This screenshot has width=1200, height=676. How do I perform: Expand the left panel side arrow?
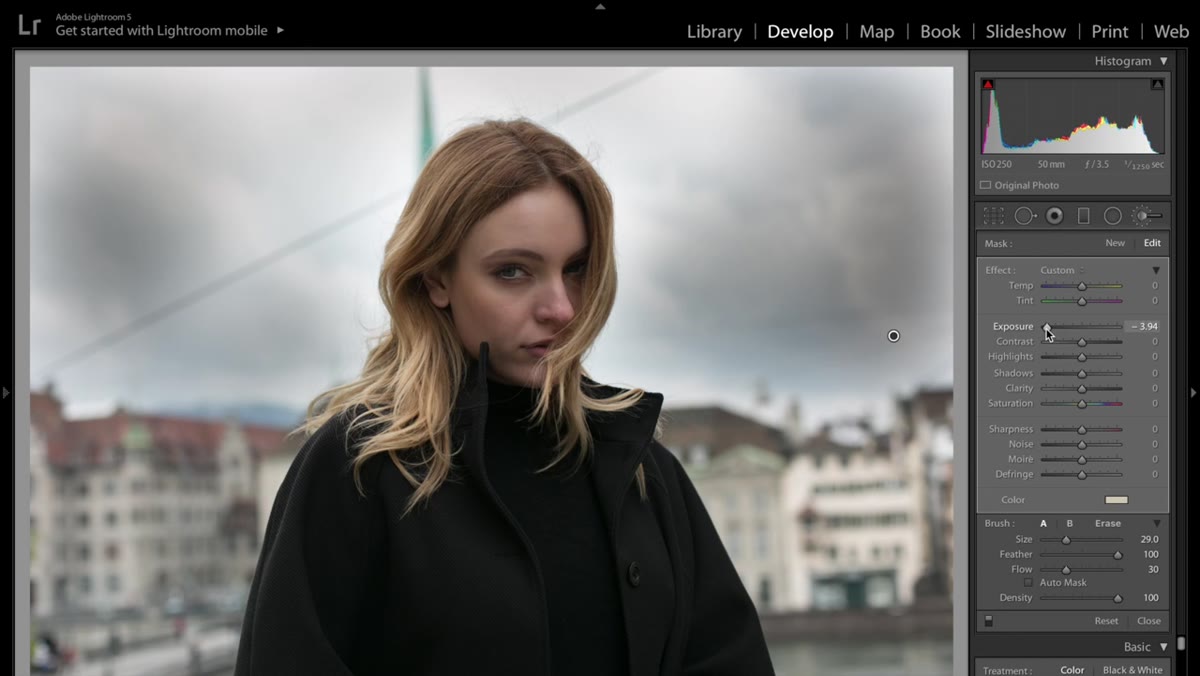pyautogui.click(x=5, y=393)
